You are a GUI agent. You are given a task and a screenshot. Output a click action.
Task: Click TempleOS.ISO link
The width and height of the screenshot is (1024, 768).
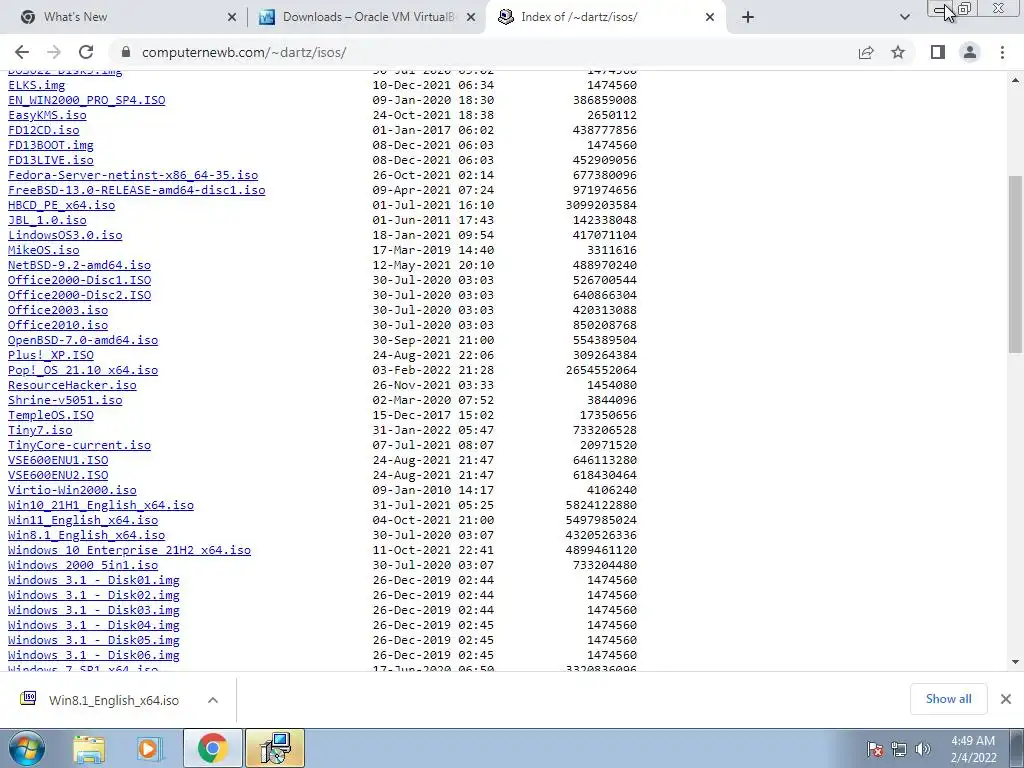51,415
